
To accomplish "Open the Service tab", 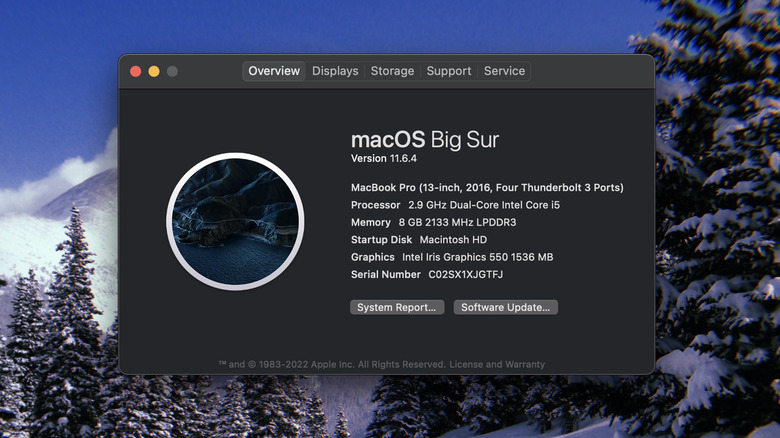I will 504,71.
